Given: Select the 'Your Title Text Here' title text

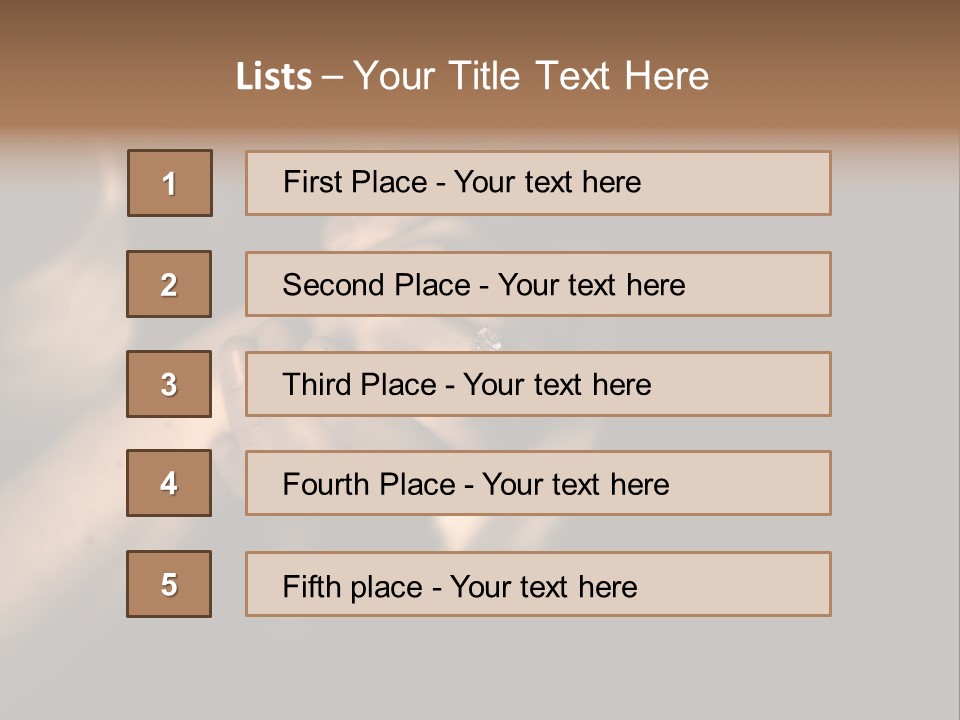Looking at the screenshot, I should (531, 76).
